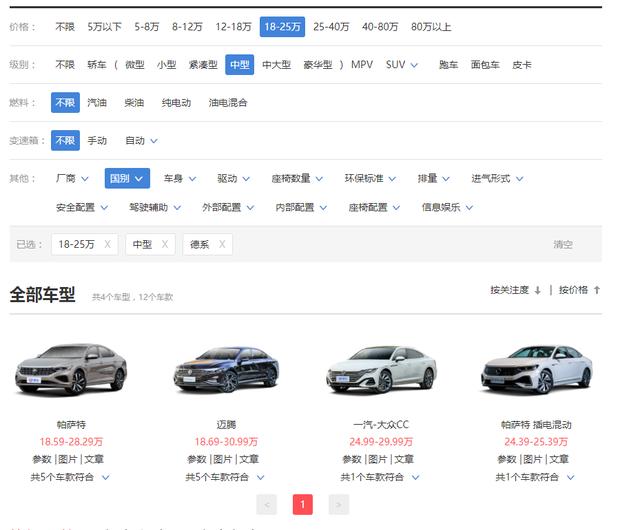
Task: Open the 迈腾 model name link
Action: 226,425
